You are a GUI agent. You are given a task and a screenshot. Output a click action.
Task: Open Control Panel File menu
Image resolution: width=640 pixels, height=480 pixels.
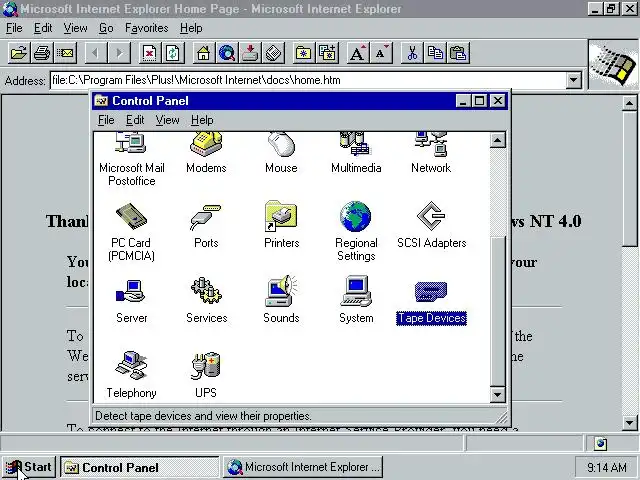pos(106,120)
